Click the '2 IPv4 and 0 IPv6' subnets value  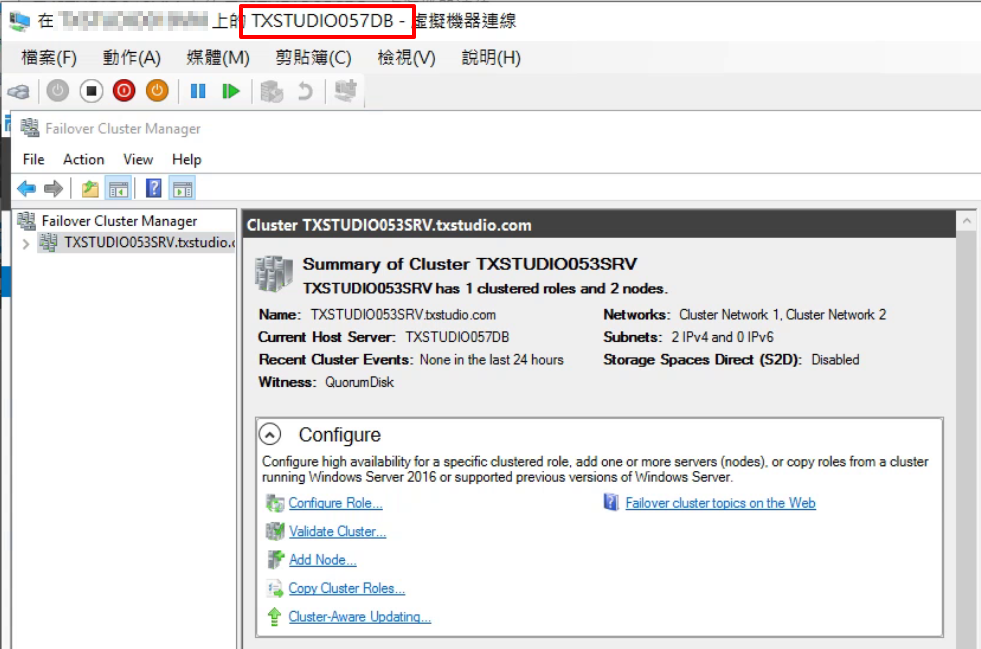723,337
